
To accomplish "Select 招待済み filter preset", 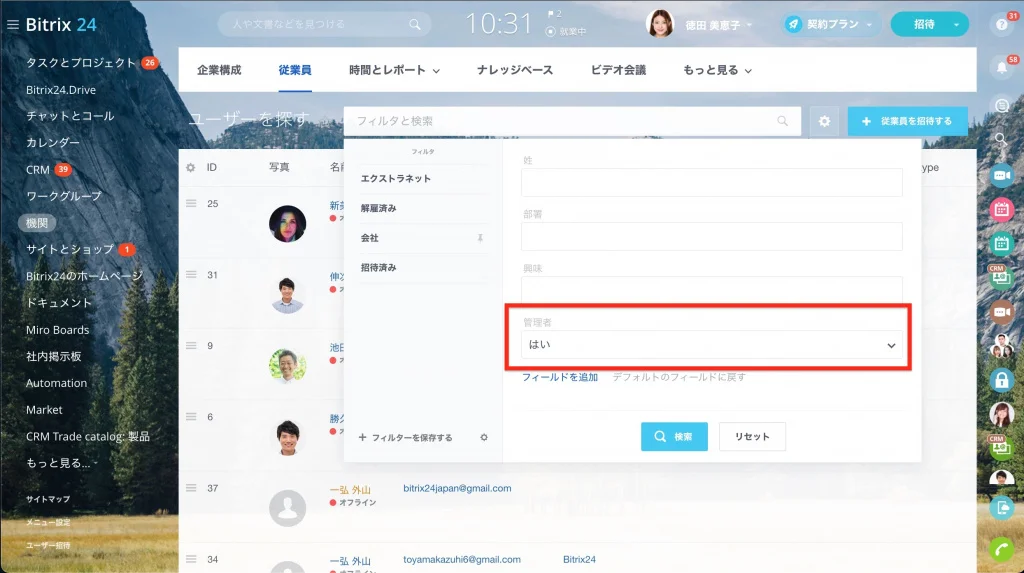I will pos(378,267).
